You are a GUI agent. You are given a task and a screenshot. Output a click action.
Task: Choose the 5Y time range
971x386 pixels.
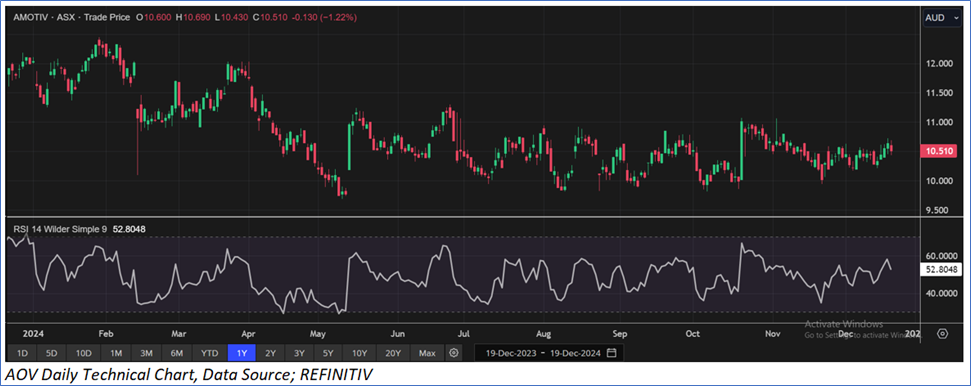(328, 353)
